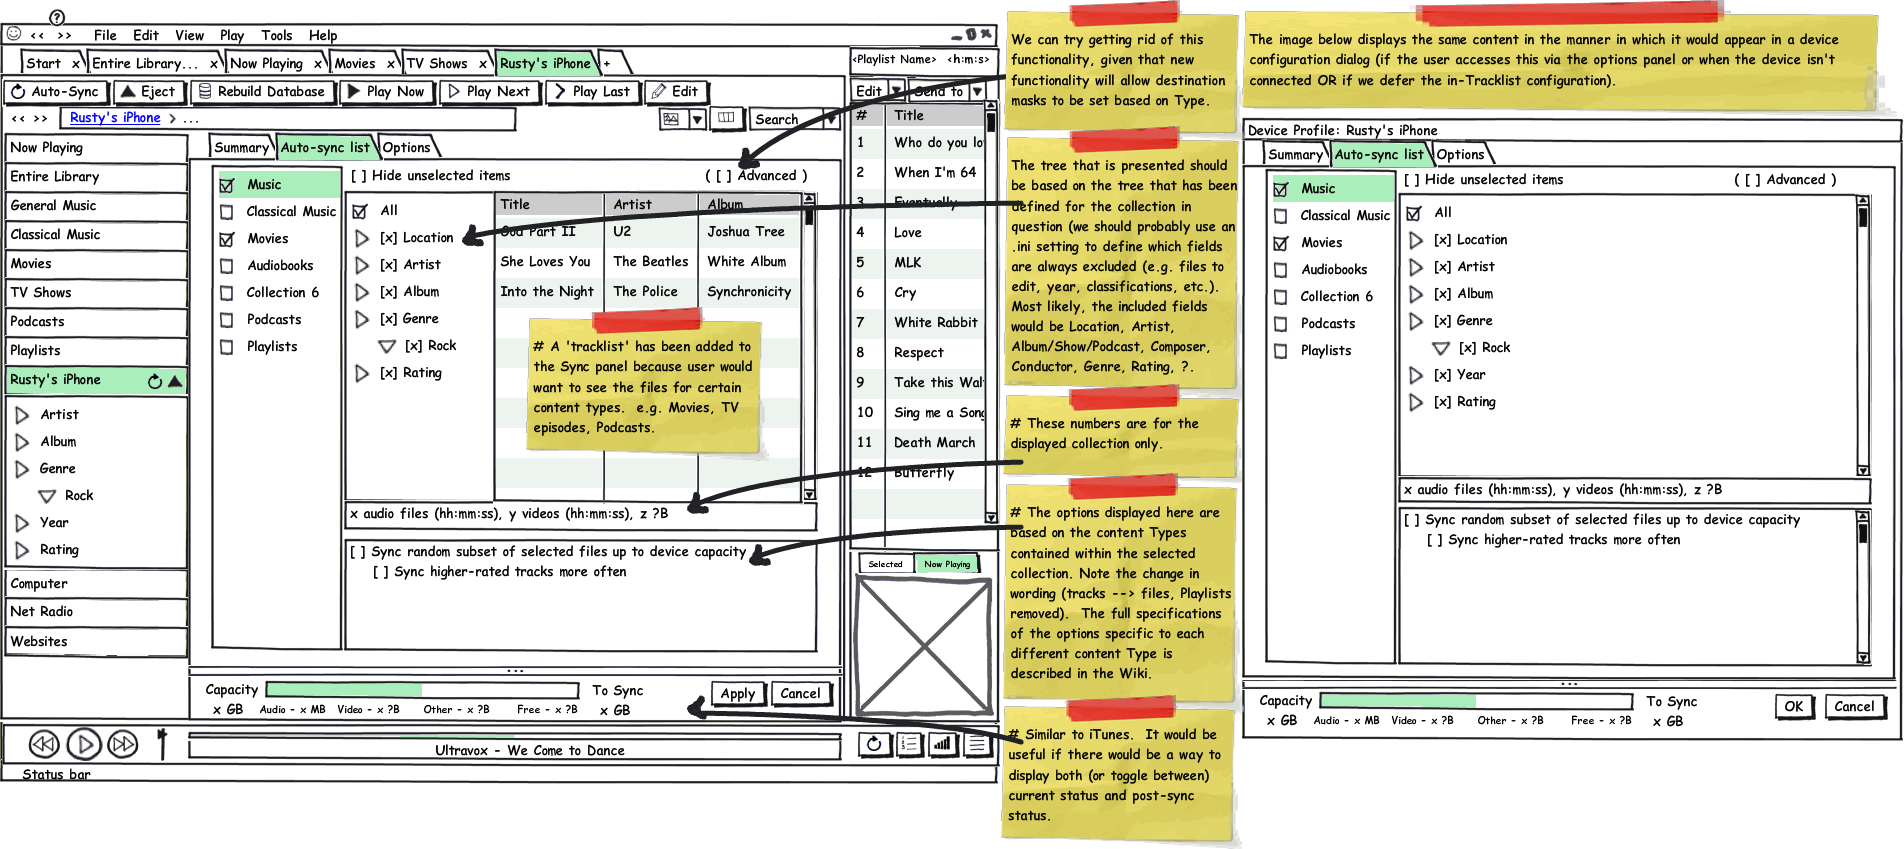Click the help question mark icon
1904x849 pixels.
pos(57,17)
